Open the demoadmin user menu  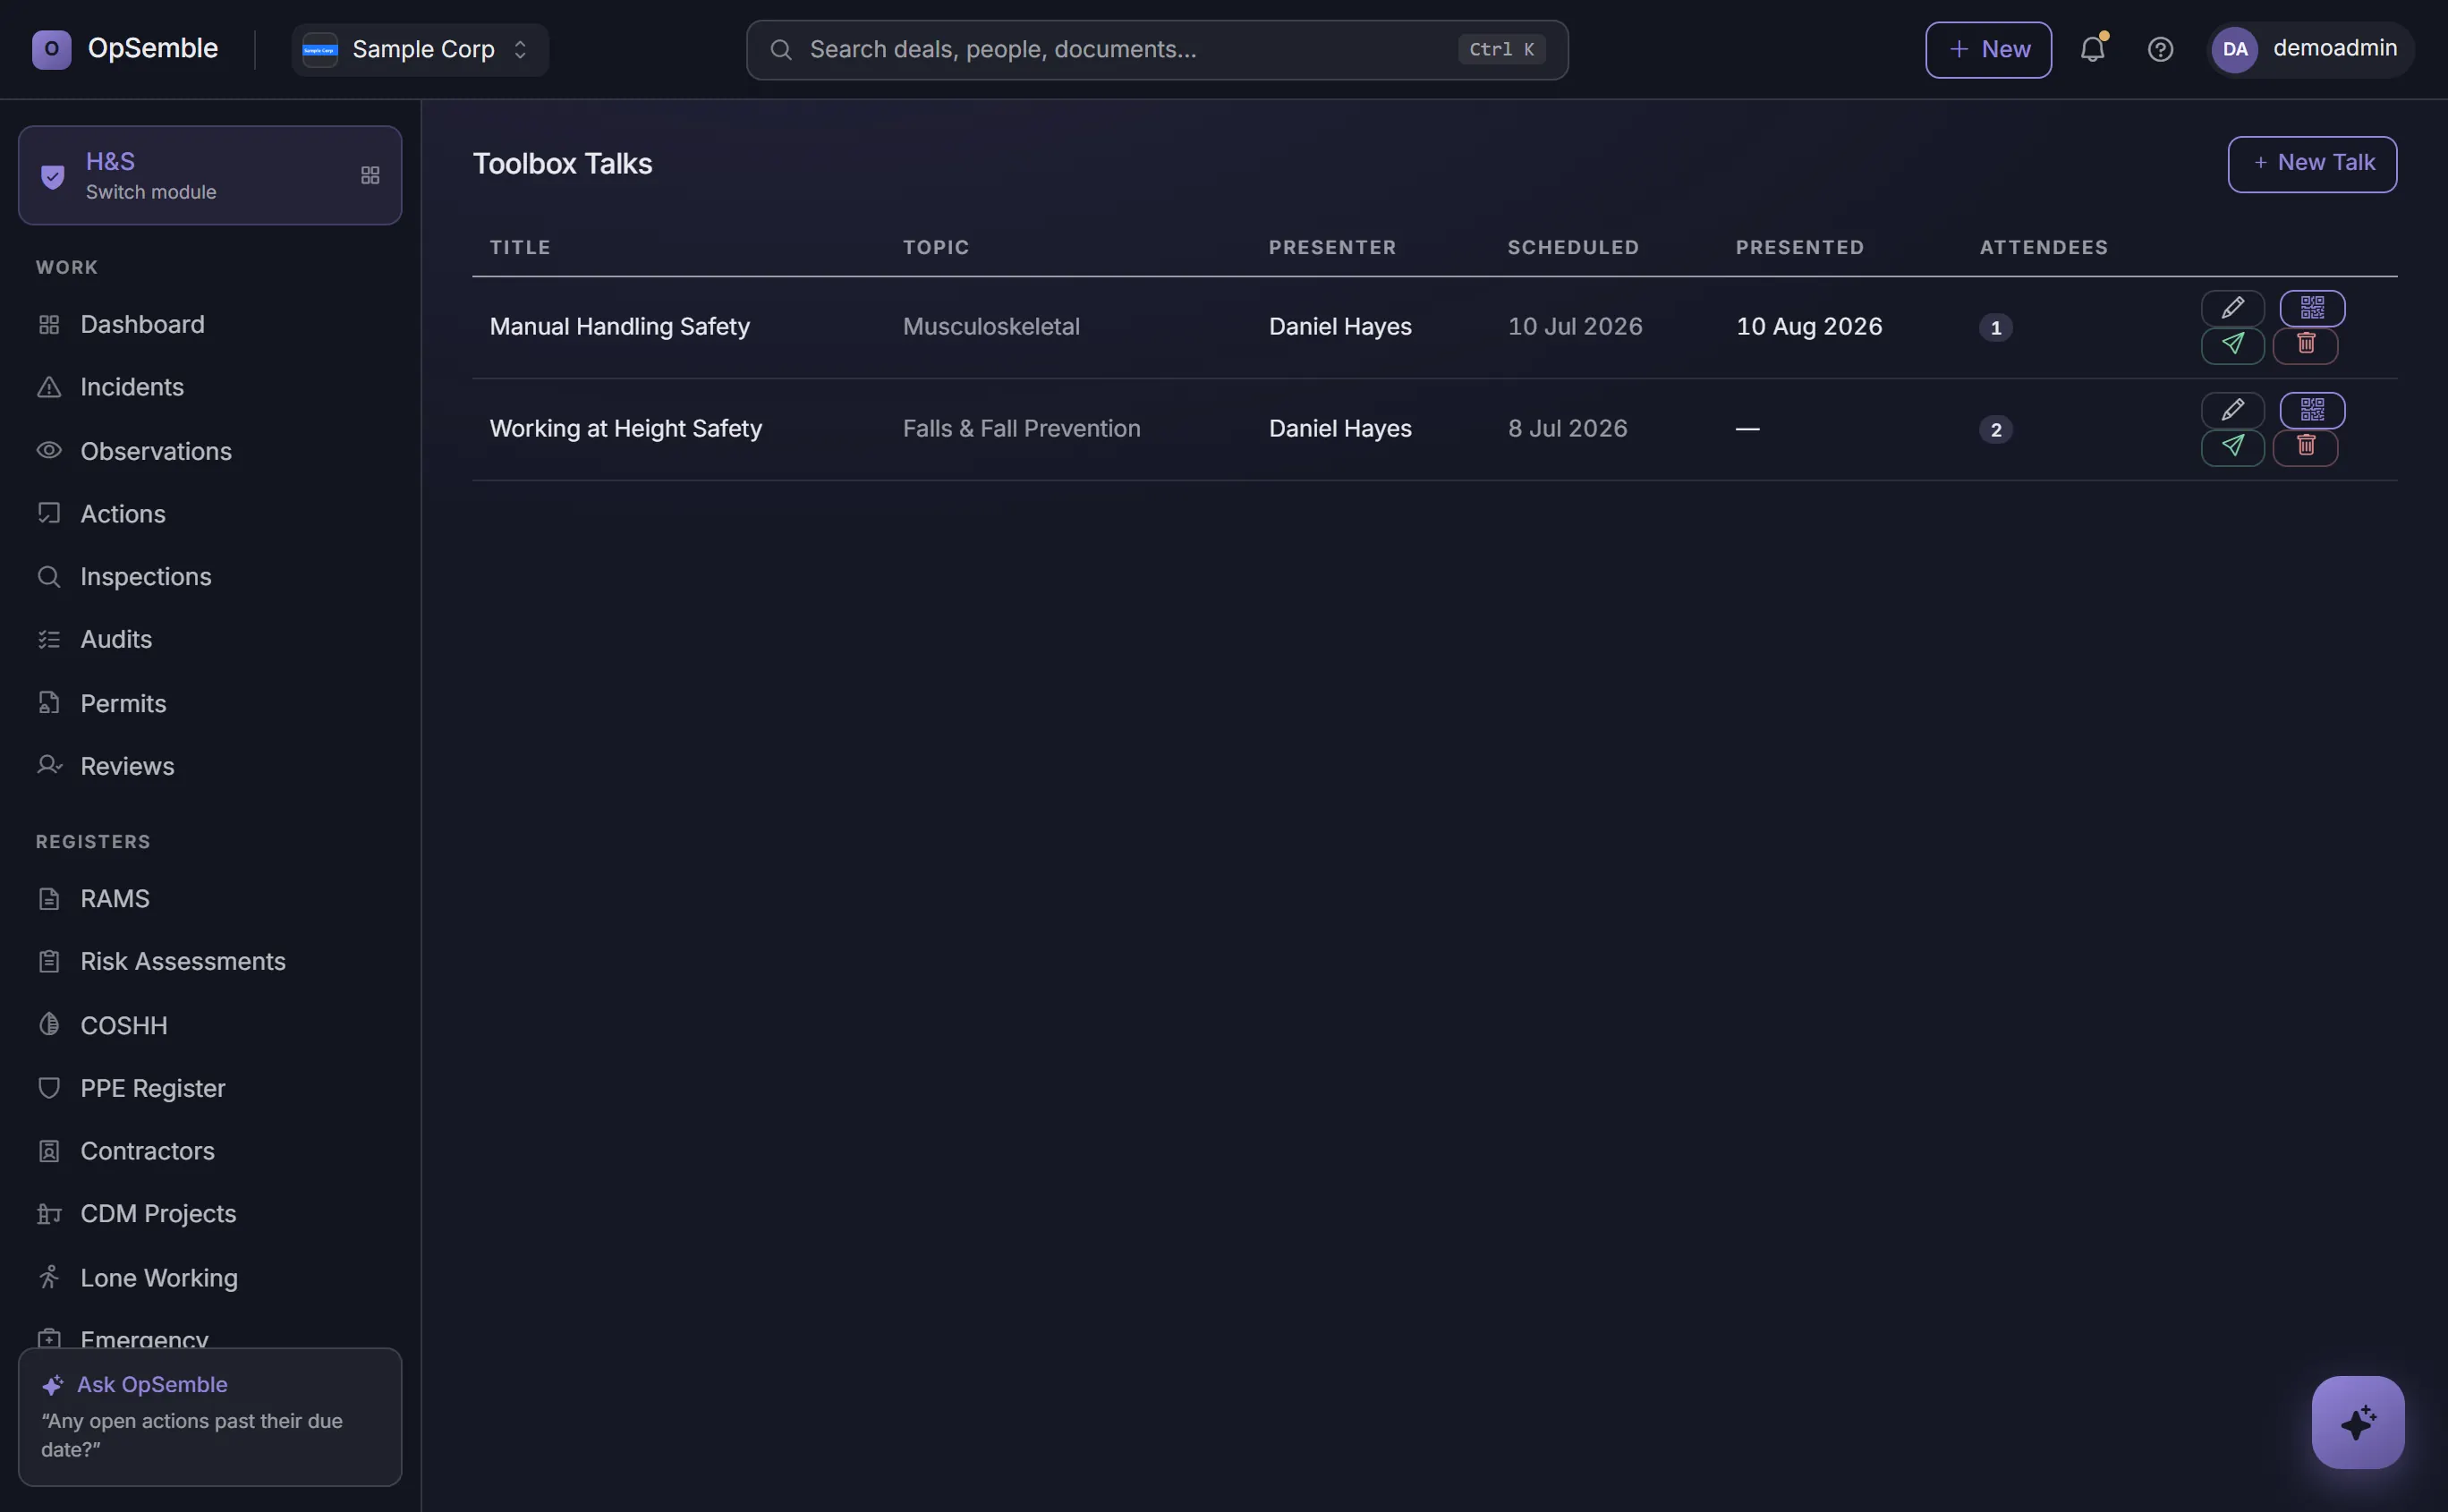coord(2311,49)
